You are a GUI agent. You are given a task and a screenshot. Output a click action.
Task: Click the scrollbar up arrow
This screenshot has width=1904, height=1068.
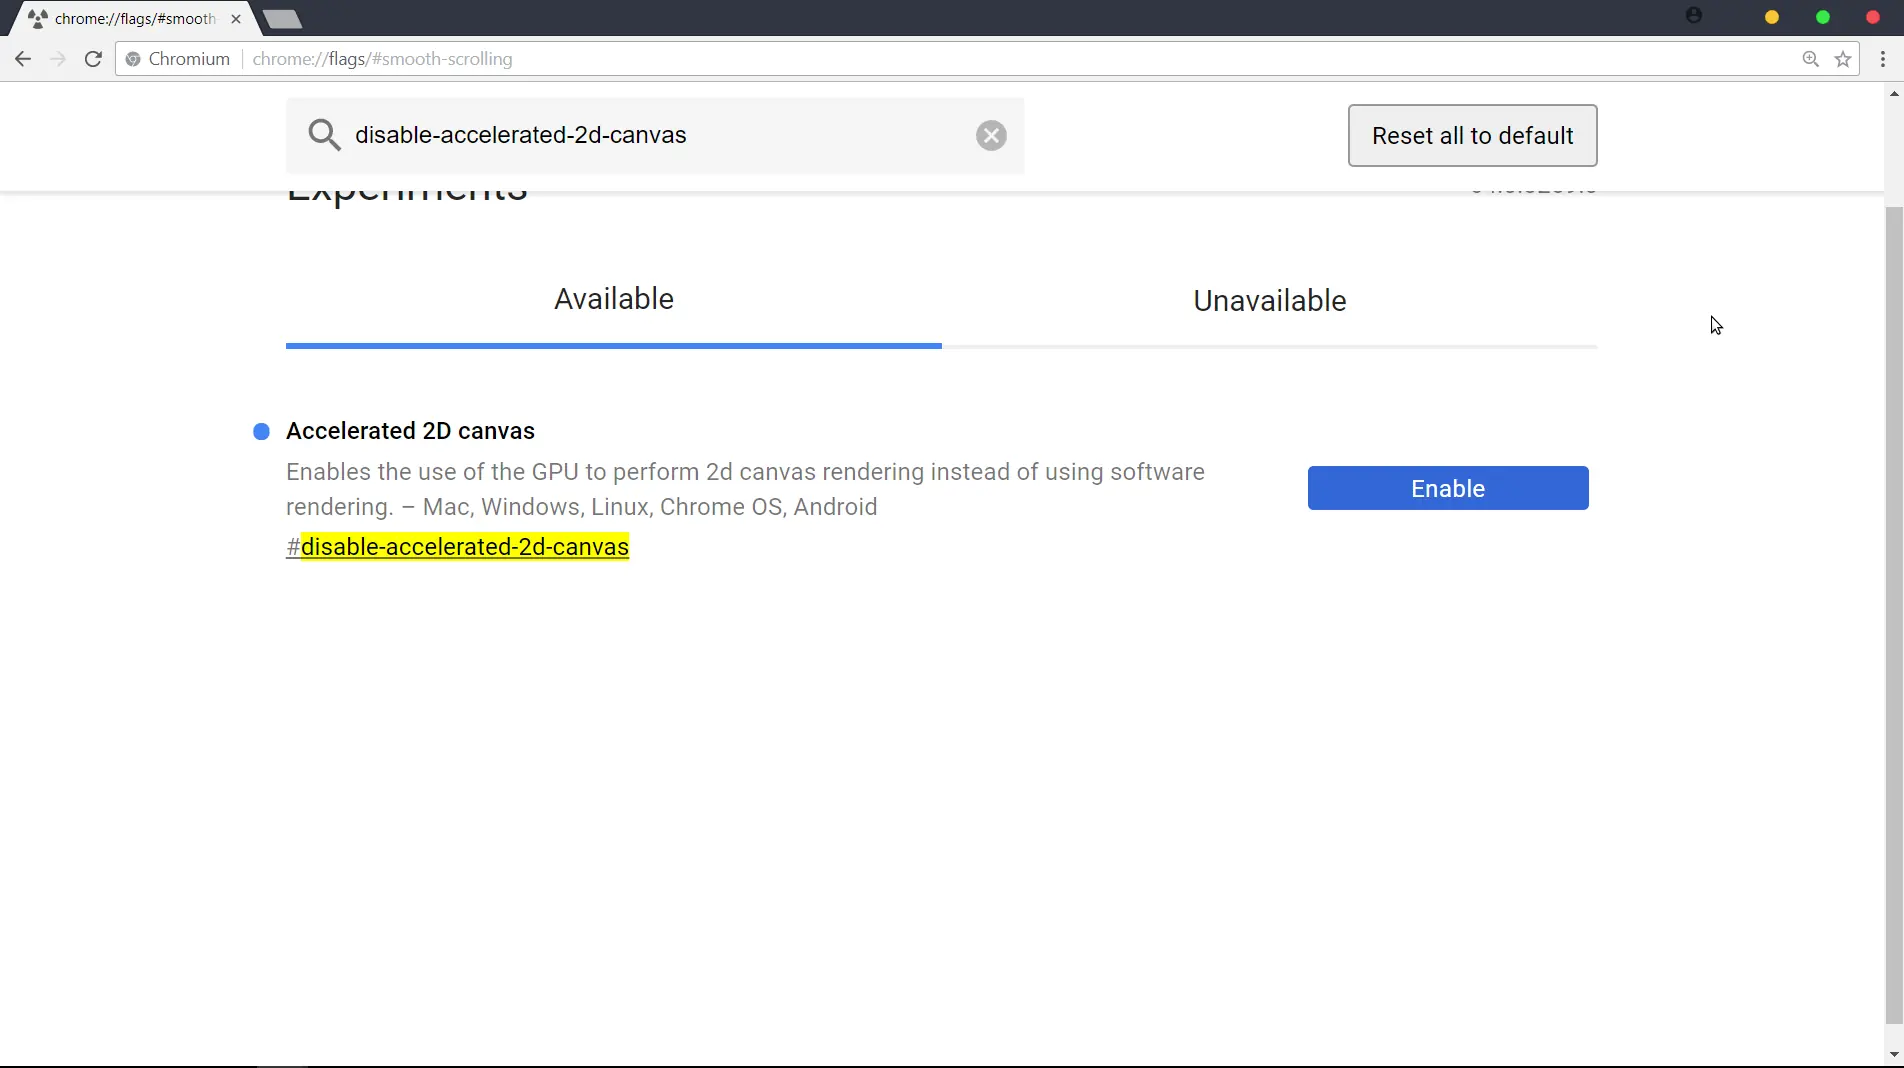click(x=1894, y=94)
